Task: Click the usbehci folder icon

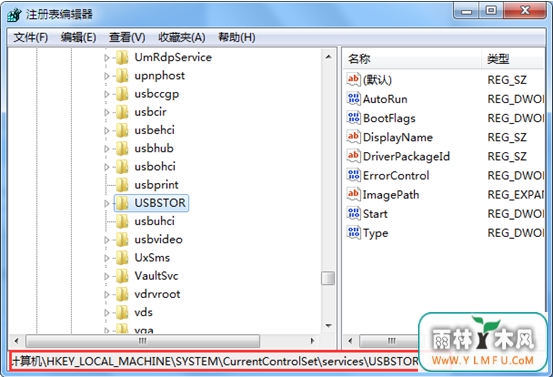Action: pos(122,130)
